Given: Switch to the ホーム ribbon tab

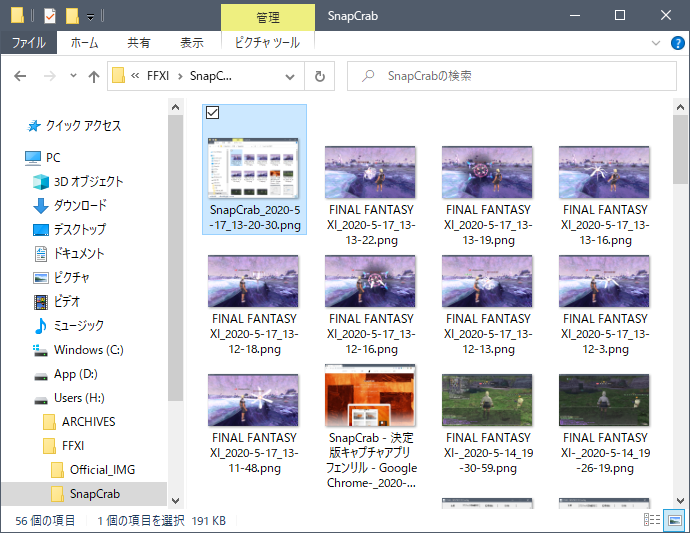Looking at the screenshot, I should [84, 43].
